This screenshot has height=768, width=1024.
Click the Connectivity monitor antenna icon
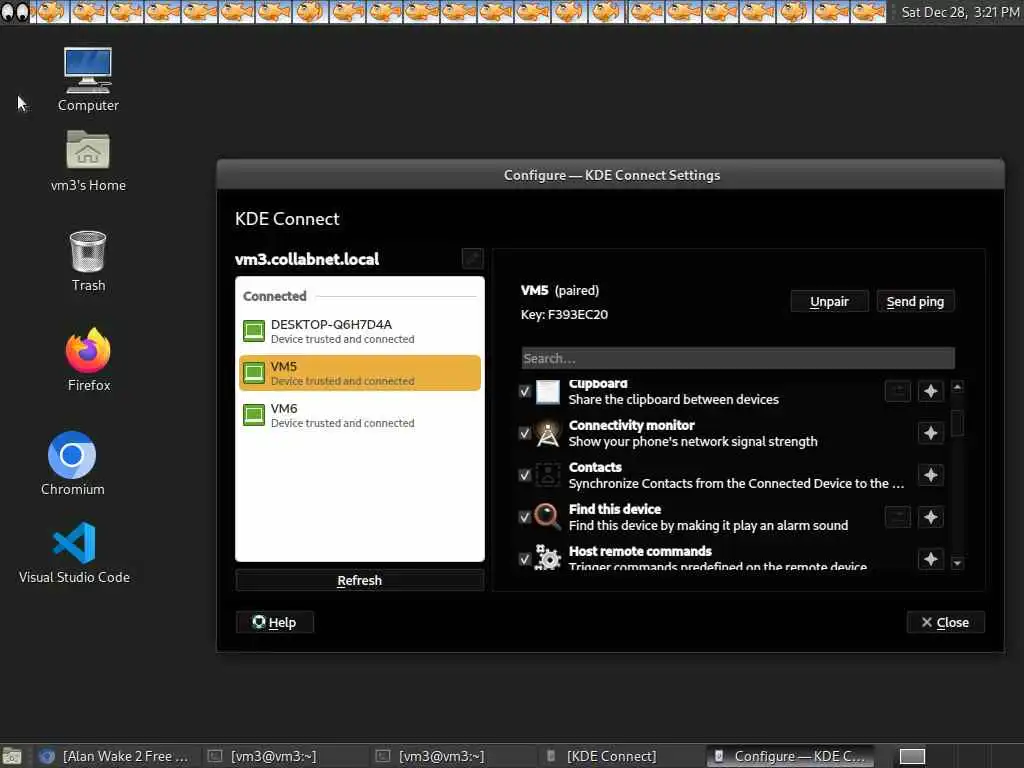pyautogui.click(x=547, y=433)
